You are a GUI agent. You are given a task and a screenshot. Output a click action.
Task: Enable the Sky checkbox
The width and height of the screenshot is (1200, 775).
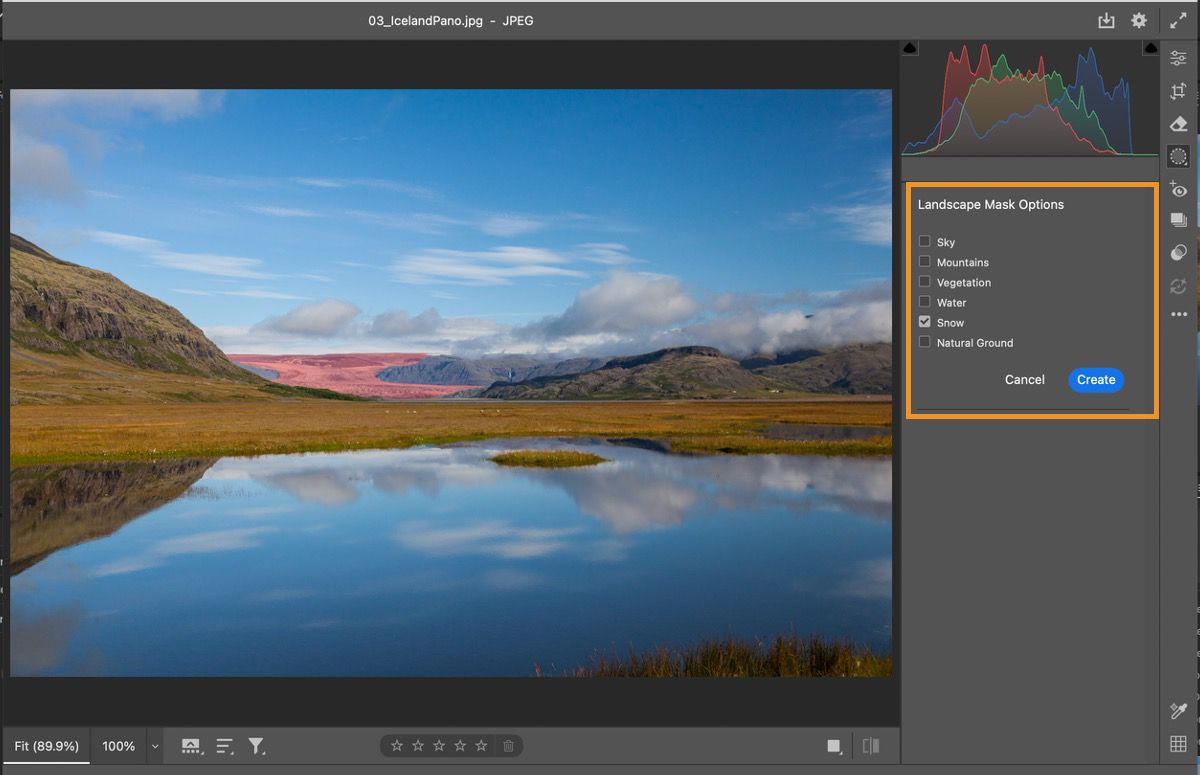pyautogui.click(x=924, y=241)
